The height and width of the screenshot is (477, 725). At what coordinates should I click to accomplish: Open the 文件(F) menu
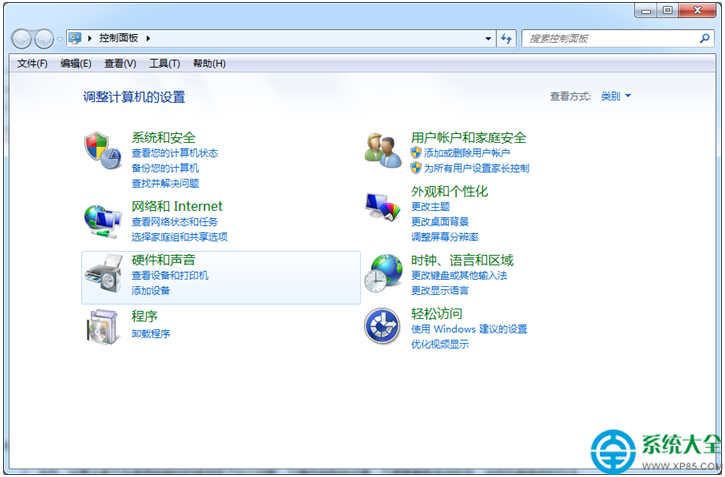tap(32, 63)
